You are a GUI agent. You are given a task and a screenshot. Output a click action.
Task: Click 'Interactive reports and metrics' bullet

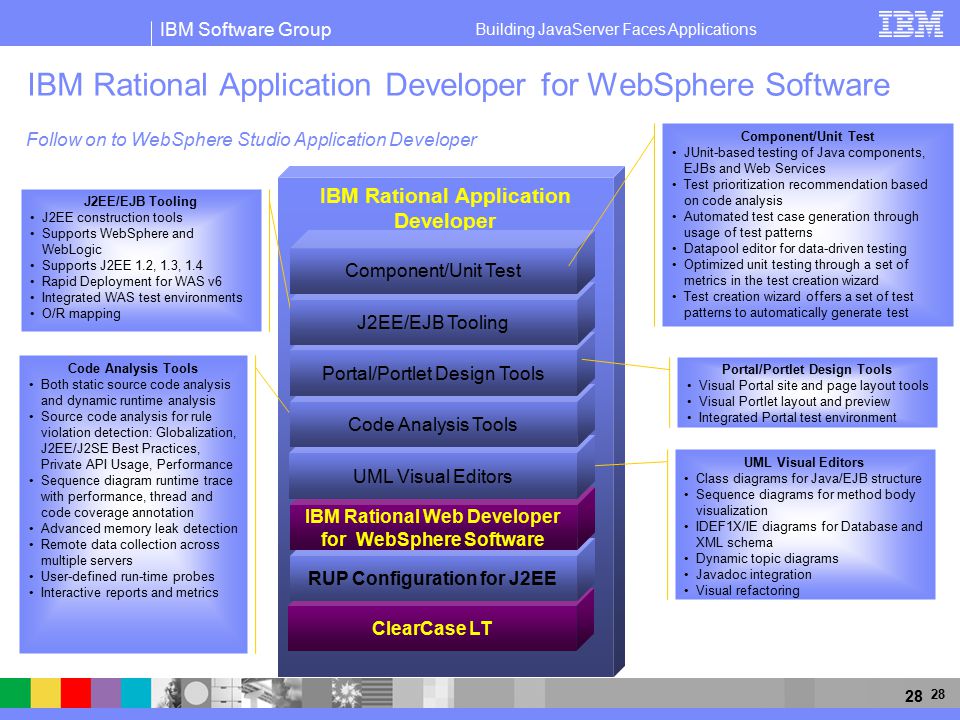129,593
